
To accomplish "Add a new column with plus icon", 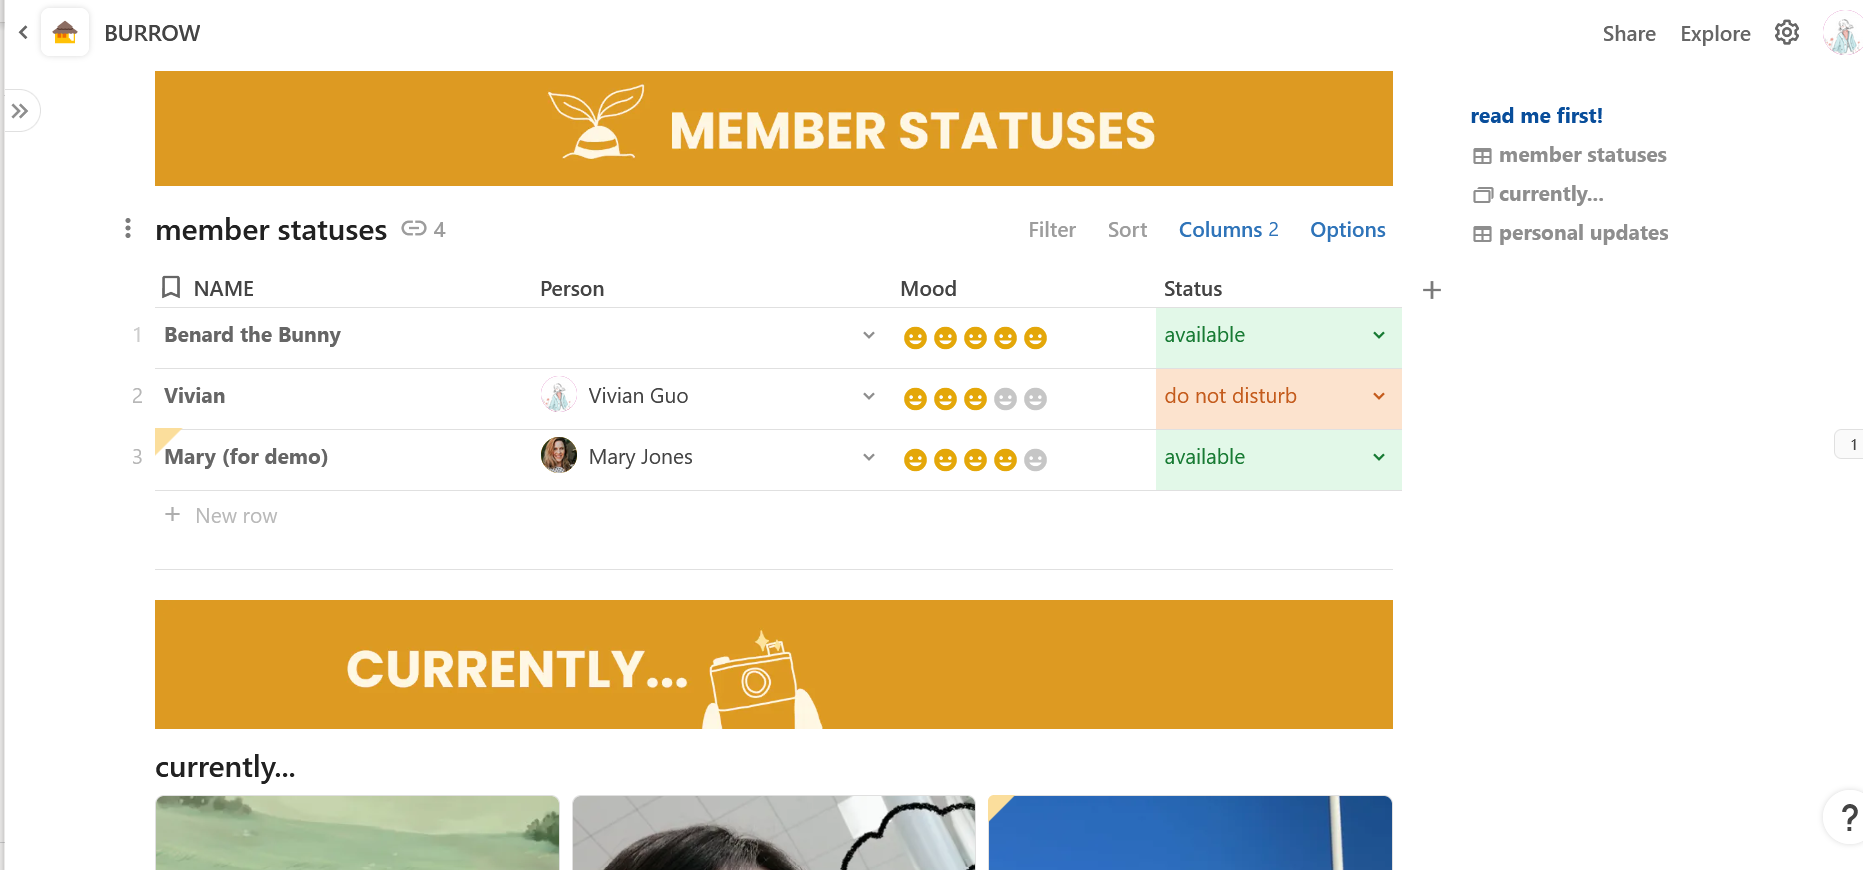I will click(1432, 290).
